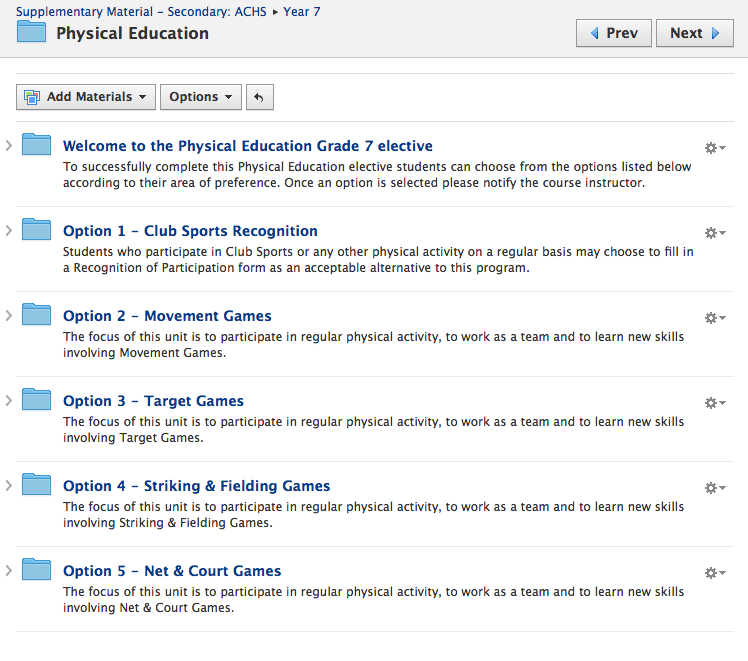The width and height of the screenshot is (748, 661).
Task: Expand the Option 5 Net & Court chevron
Action: (9, 570)
